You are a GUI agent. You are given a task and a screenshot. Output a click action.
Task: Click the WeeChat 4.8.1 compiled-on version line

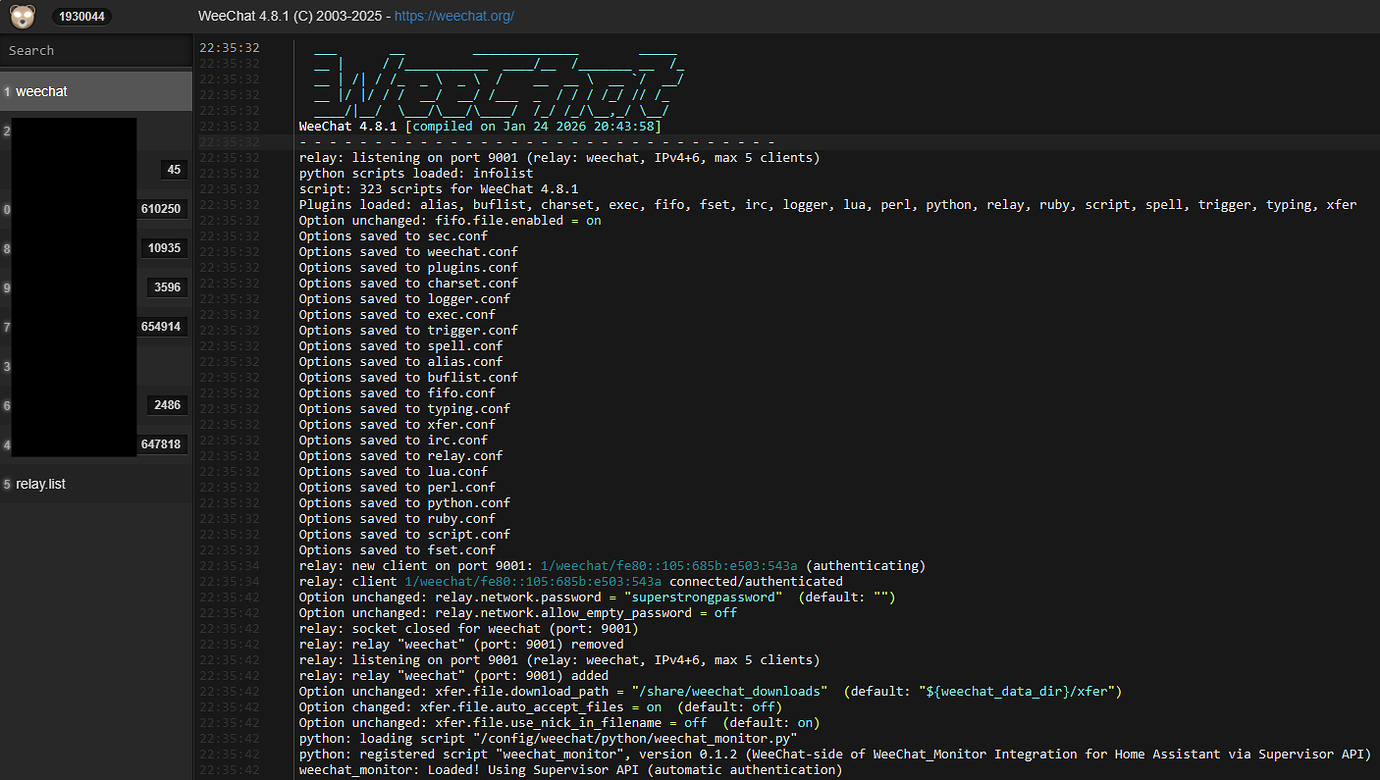point(480,126)
